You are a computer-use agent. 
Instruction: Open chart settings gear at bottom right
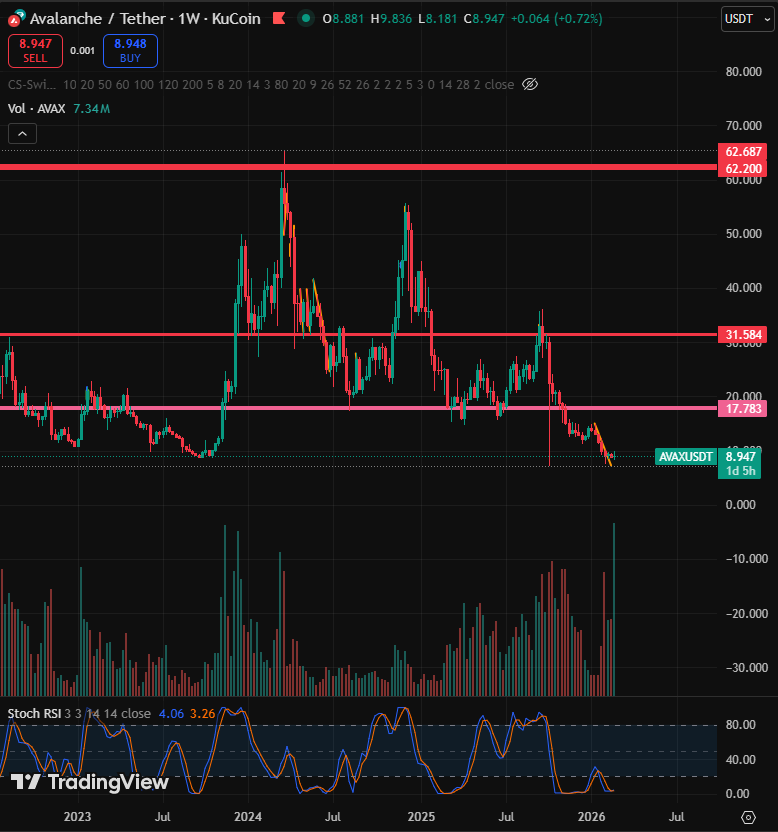748,817
